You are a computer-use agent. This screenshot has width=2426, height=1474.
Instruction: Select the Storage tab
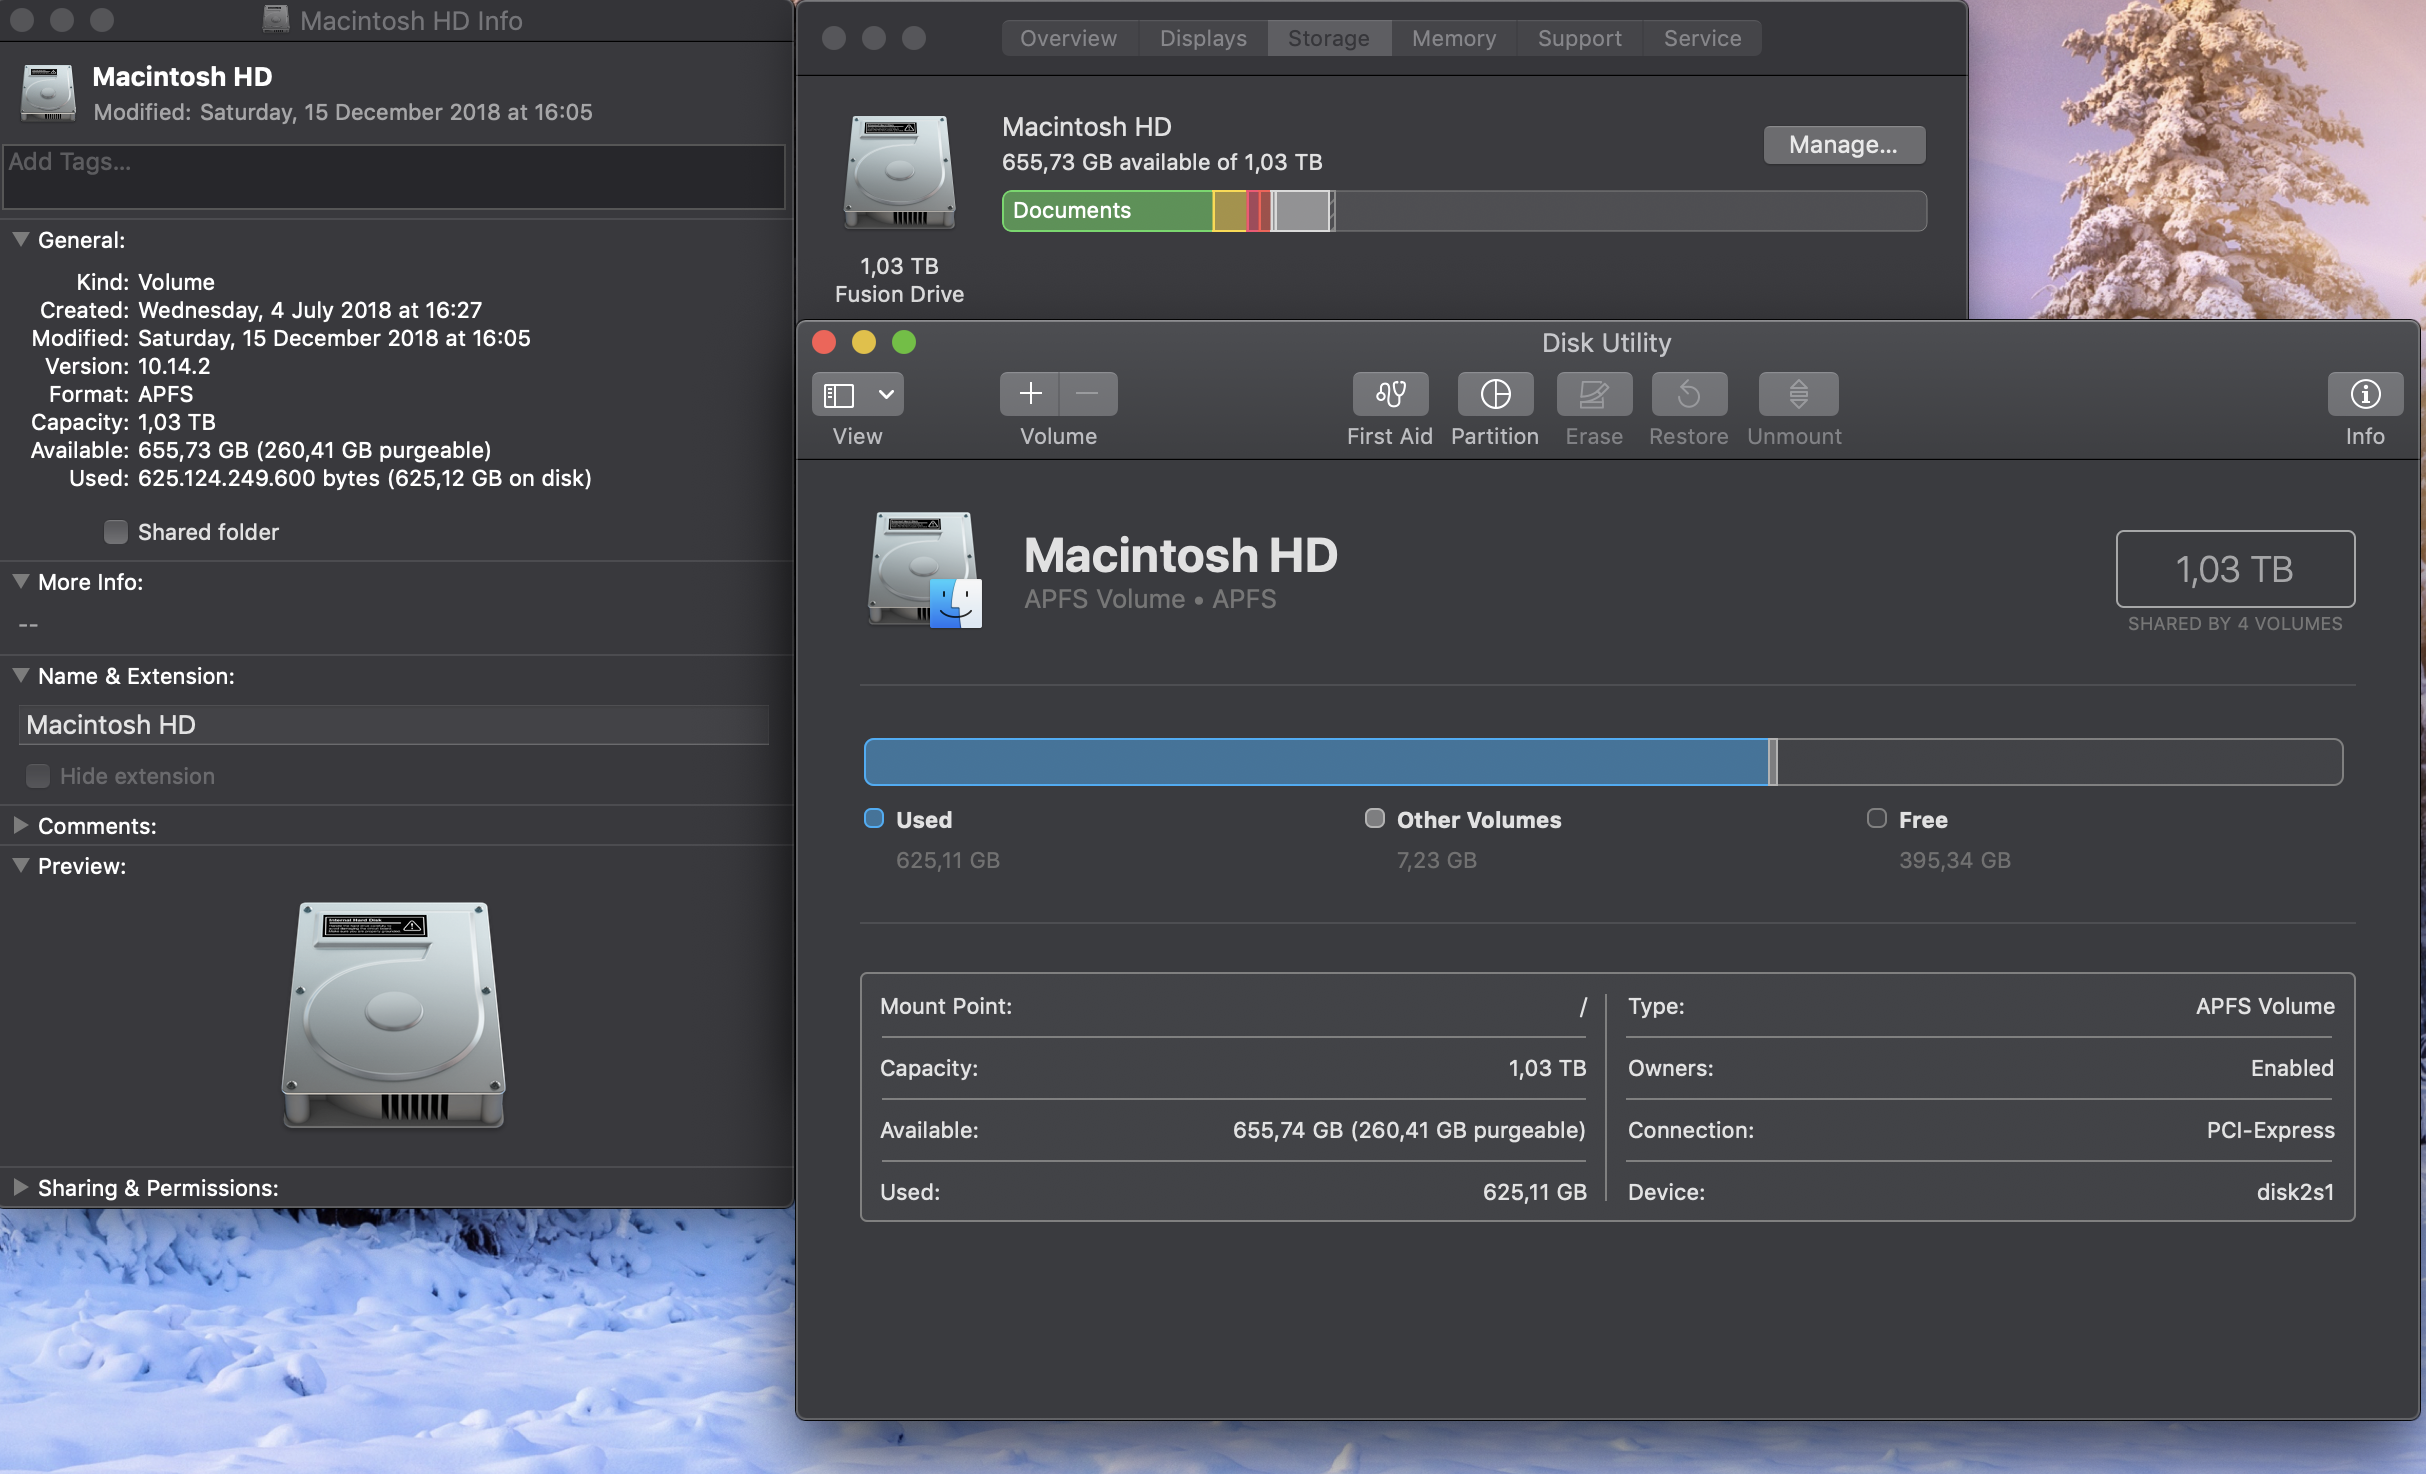tap(1329, 38)
